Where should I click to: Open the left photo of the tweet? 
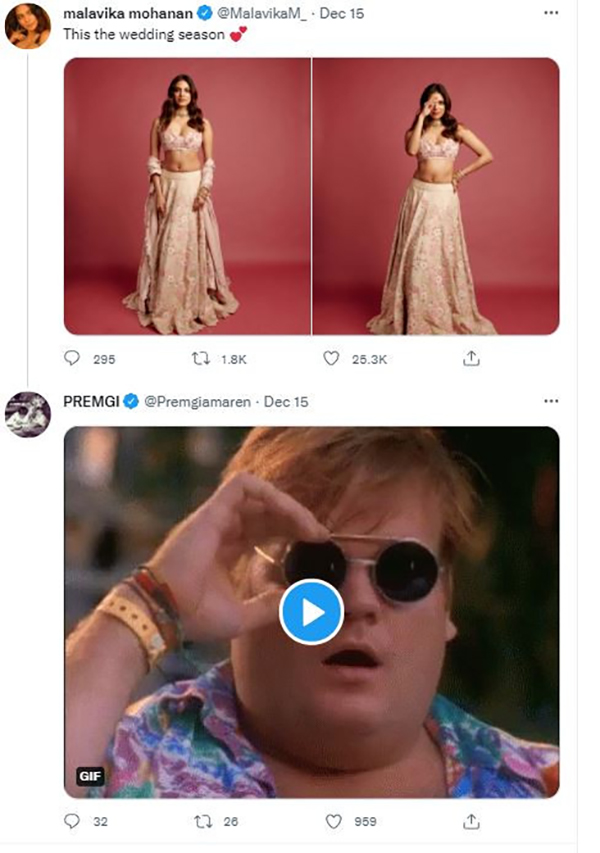(x=187, y=196)
